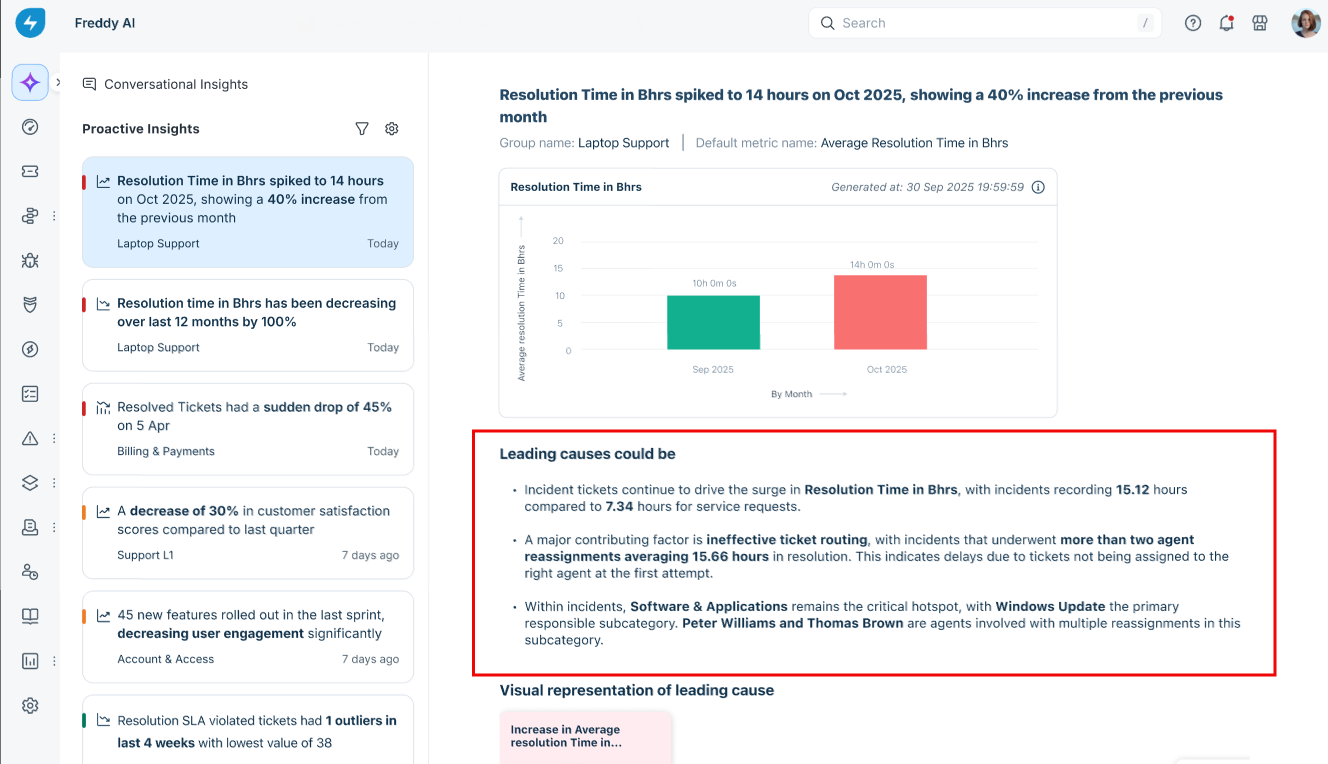This screenshot has height=764, width=1328.
Task: Open the help question mark icon
Action: point(1193,23)
